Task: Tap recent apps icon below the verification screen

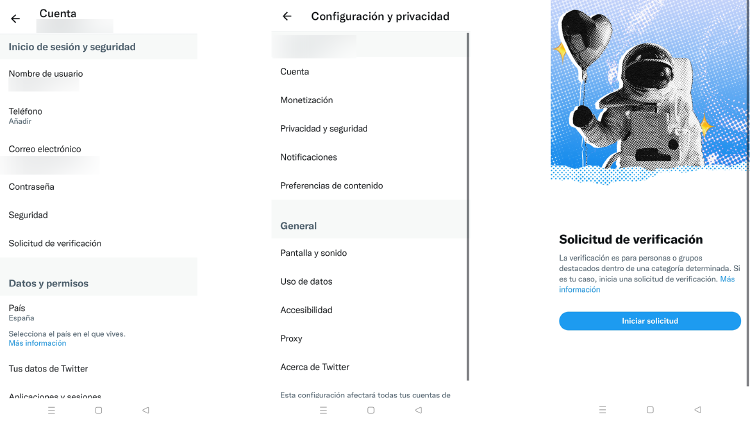Action: [x=602, y=410]
